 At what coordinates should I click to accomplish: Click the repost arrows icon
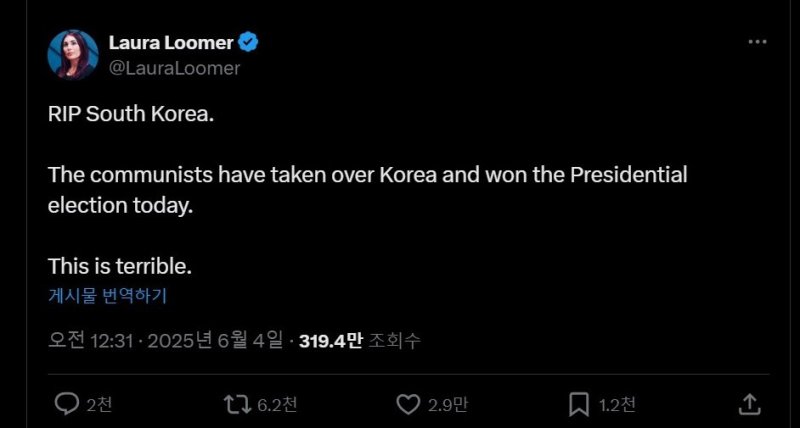(x=237, y=404)
